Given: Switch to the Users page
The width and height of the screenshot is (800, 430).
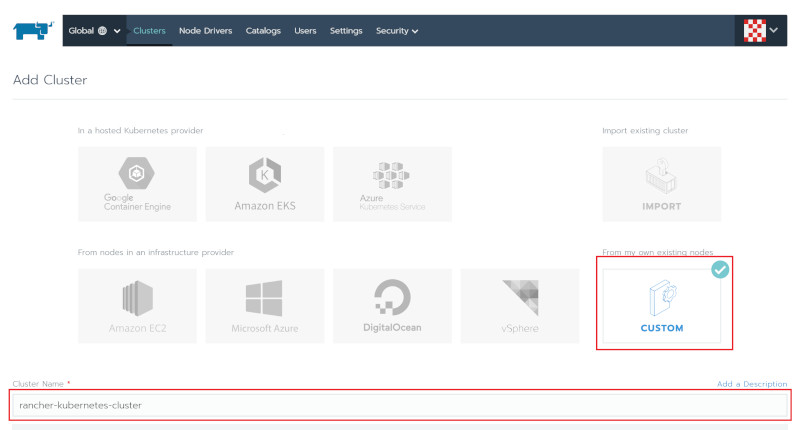Looking at the screenshot, I should (x=305, y=31).
